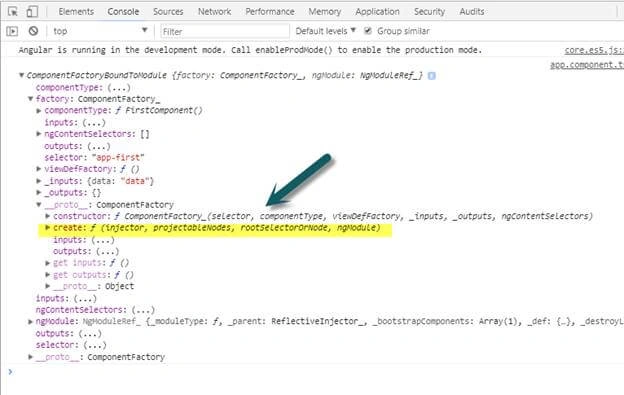The width and height of the screenshot is (624, 395).
Task: Open the Network tab
Action: click(214, 12)
